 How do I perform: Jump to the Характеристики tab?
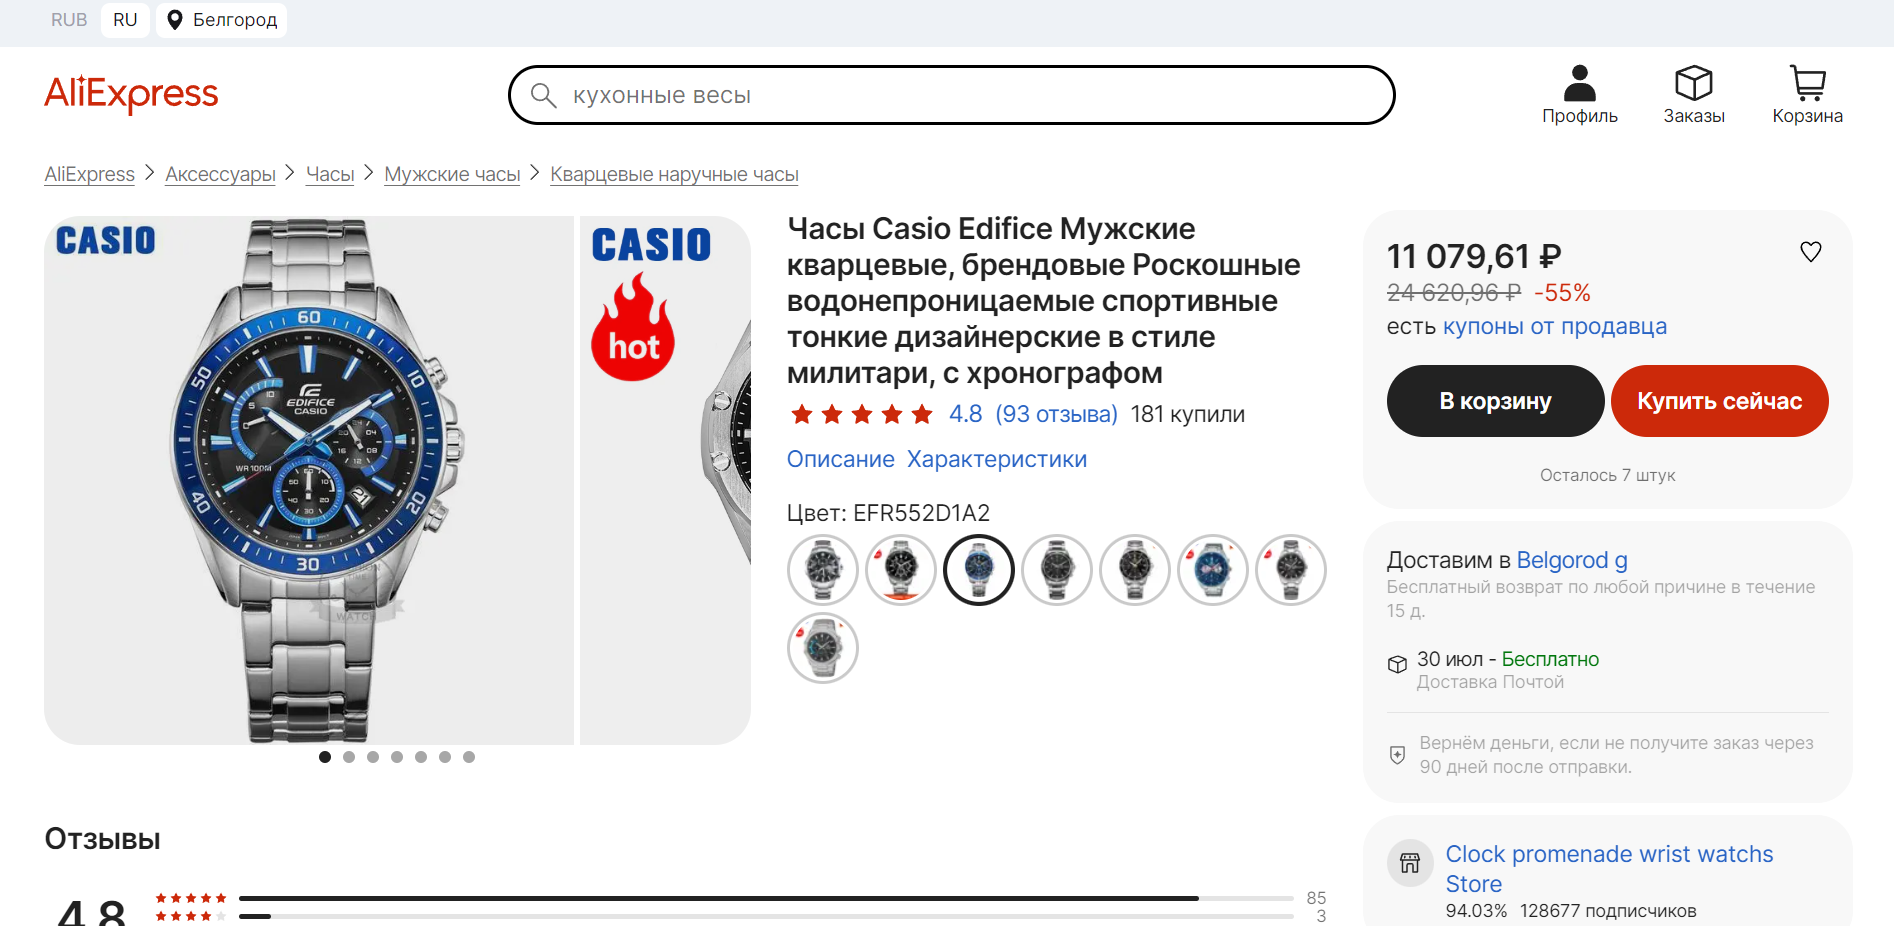996,459
